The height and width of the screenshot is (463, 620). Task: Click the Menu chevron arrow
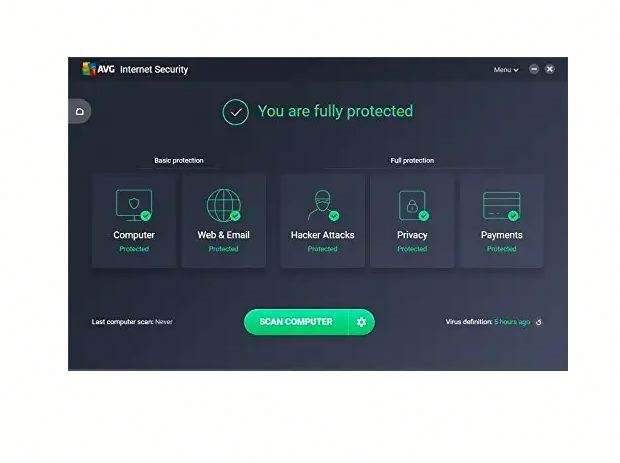(516, 70)
